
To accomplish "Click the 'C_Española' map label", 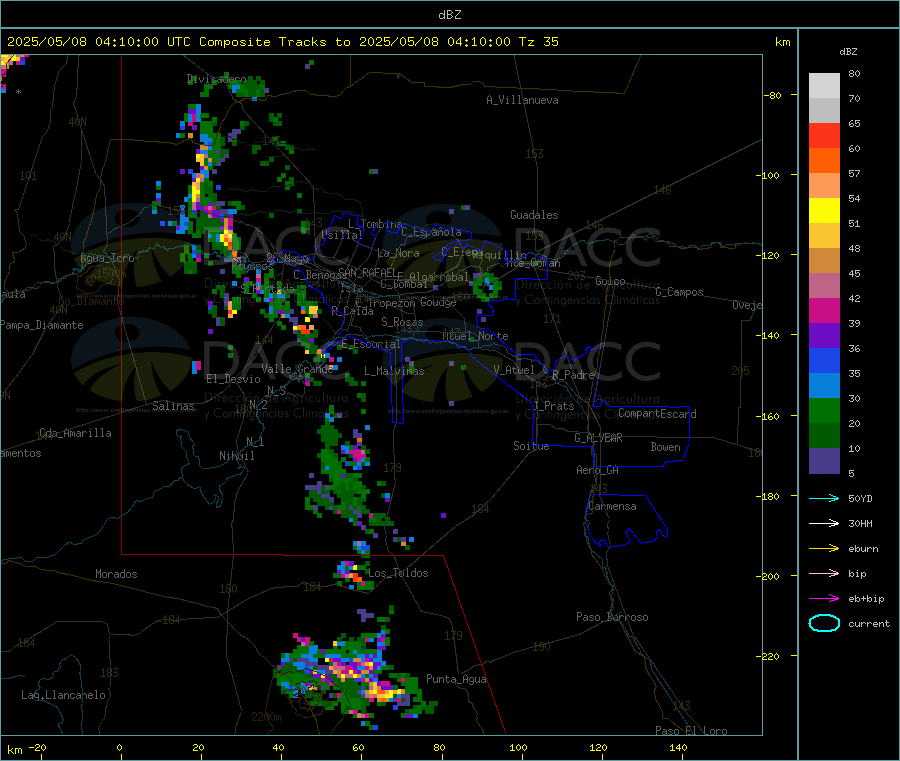I will (x=432, y=232).
